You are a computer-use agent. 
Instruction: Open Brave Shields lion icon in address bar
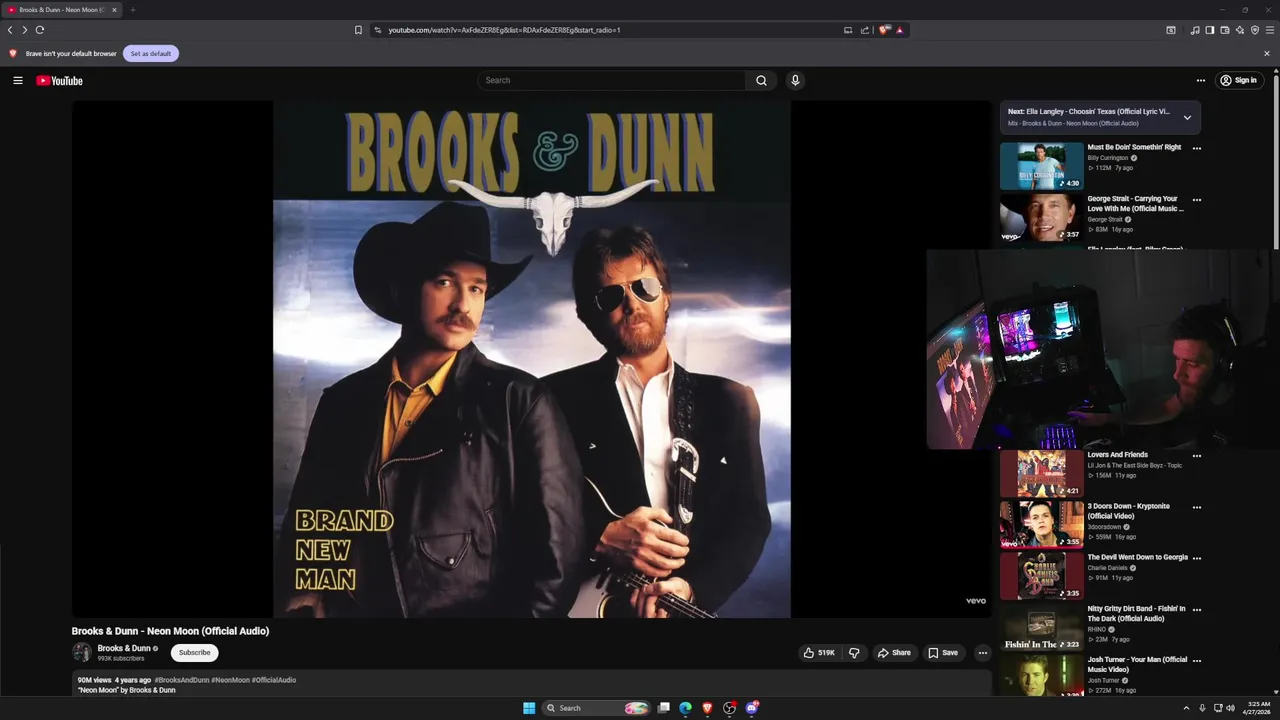point(884,30)
